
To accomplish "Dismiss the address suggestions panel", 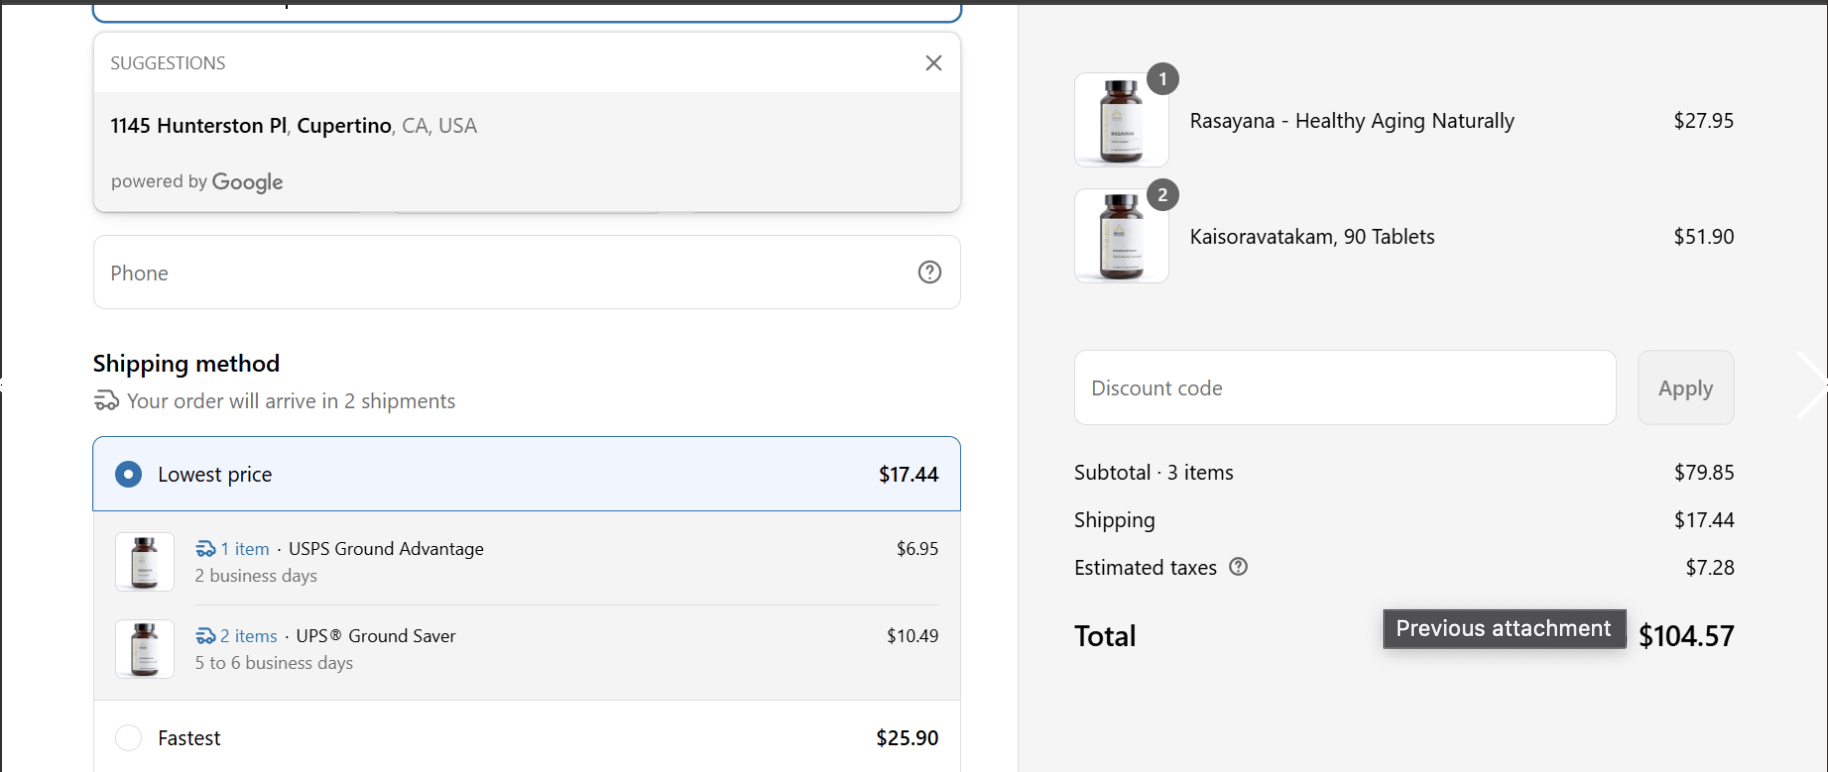I will point(933,62).
